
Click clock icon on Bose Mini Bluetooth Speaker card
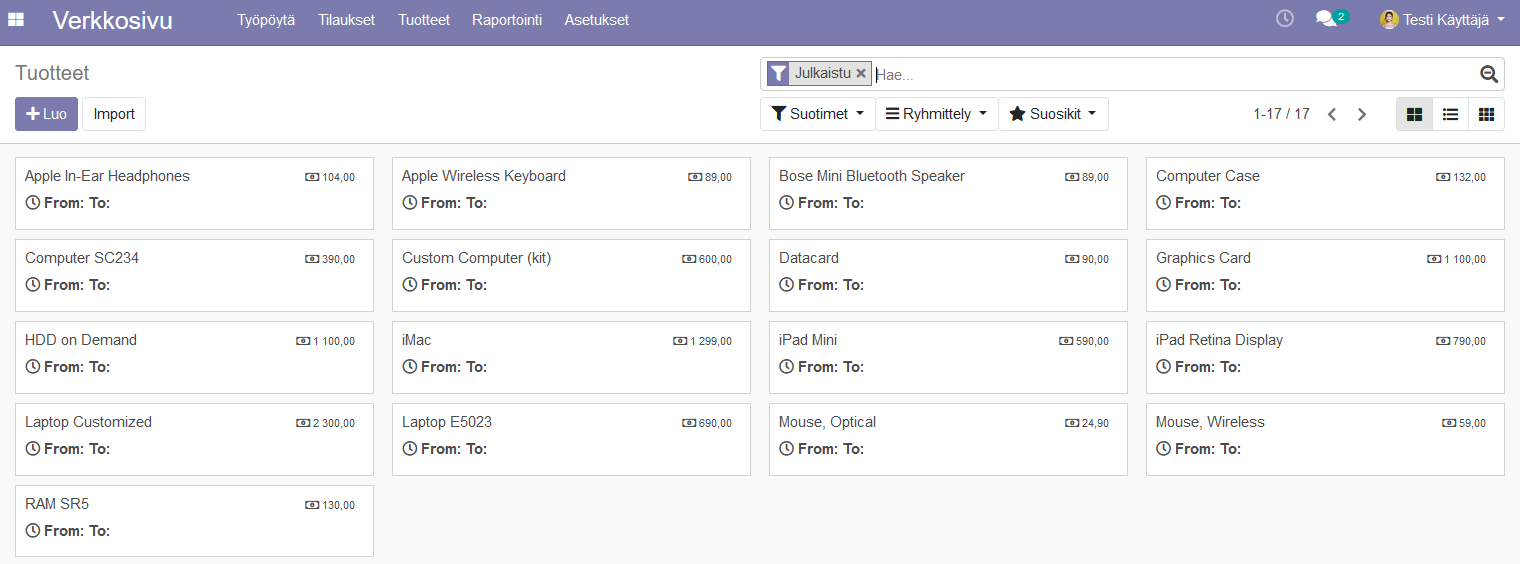pos(786,203)
